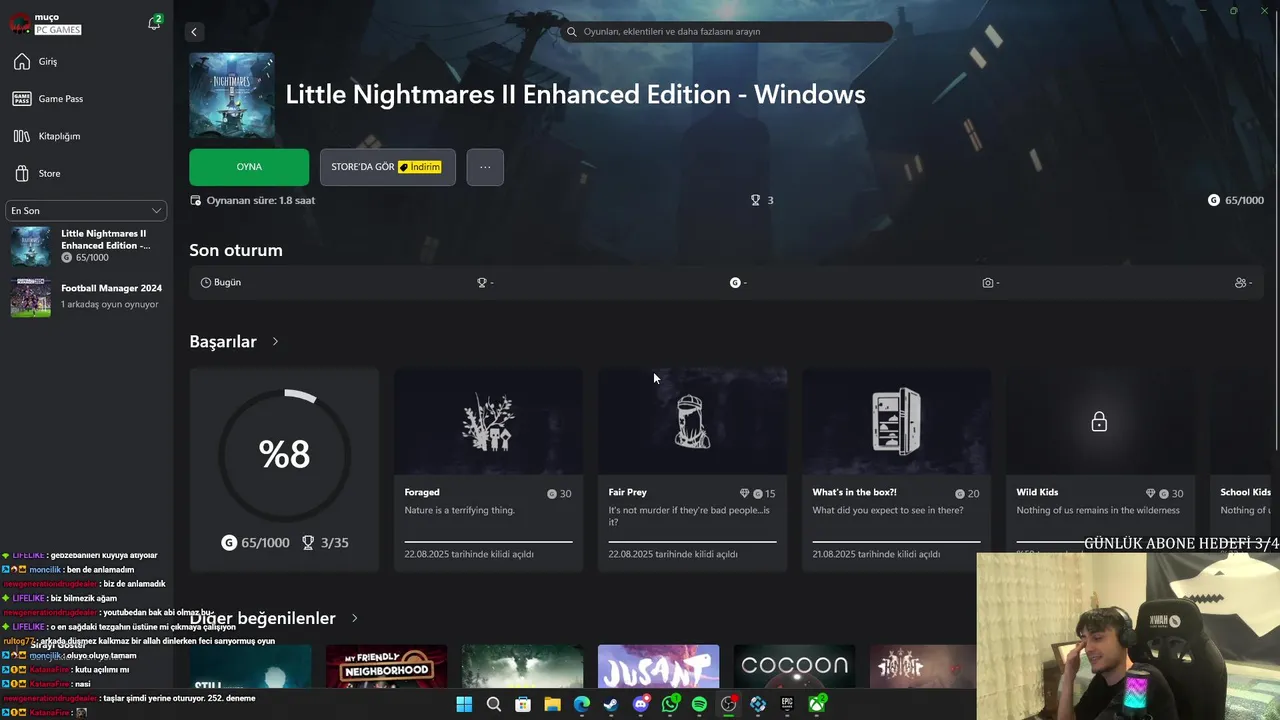Viewport: 1280px width, 720px height.
Task: Open Steam from taskbar
Action: pyautogui.click(x=611, y=705)
